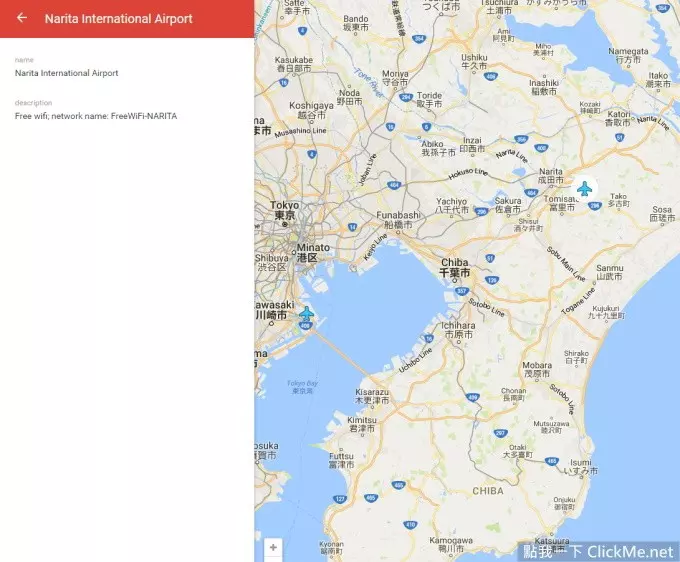Click the Inashiki label on the map
This screenshot has height=562, width=680.
pos(544,87)
